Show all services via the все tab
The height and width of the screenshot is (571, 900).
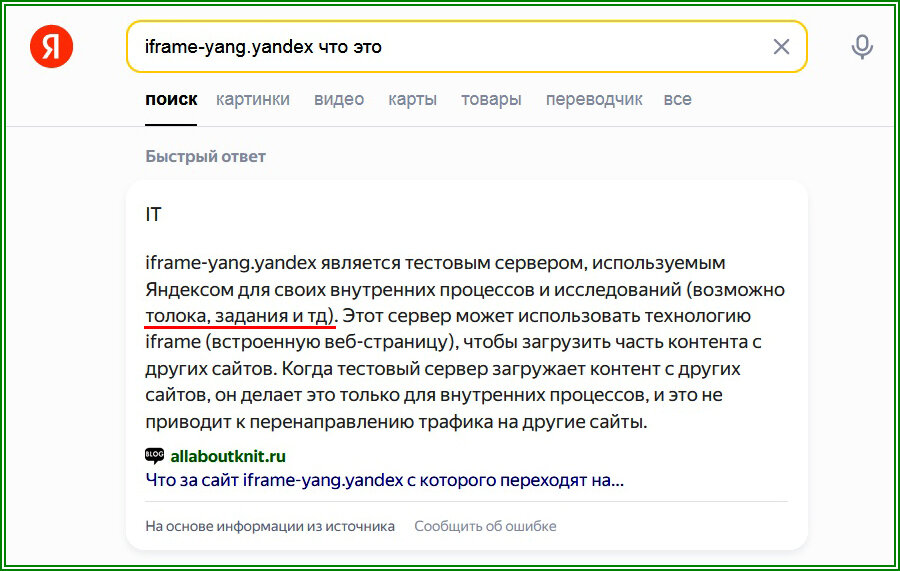coord(677,99)
